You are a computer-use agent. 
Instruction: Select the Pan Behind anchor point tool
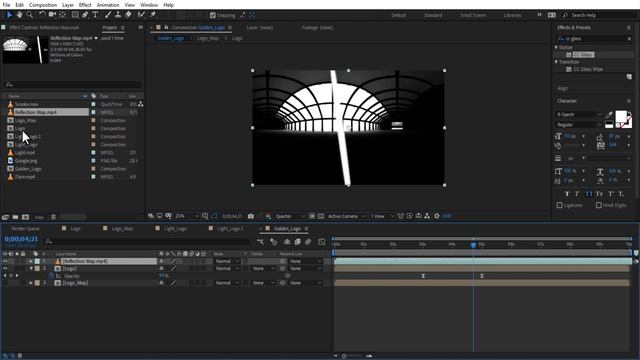[x=62, y=15]
